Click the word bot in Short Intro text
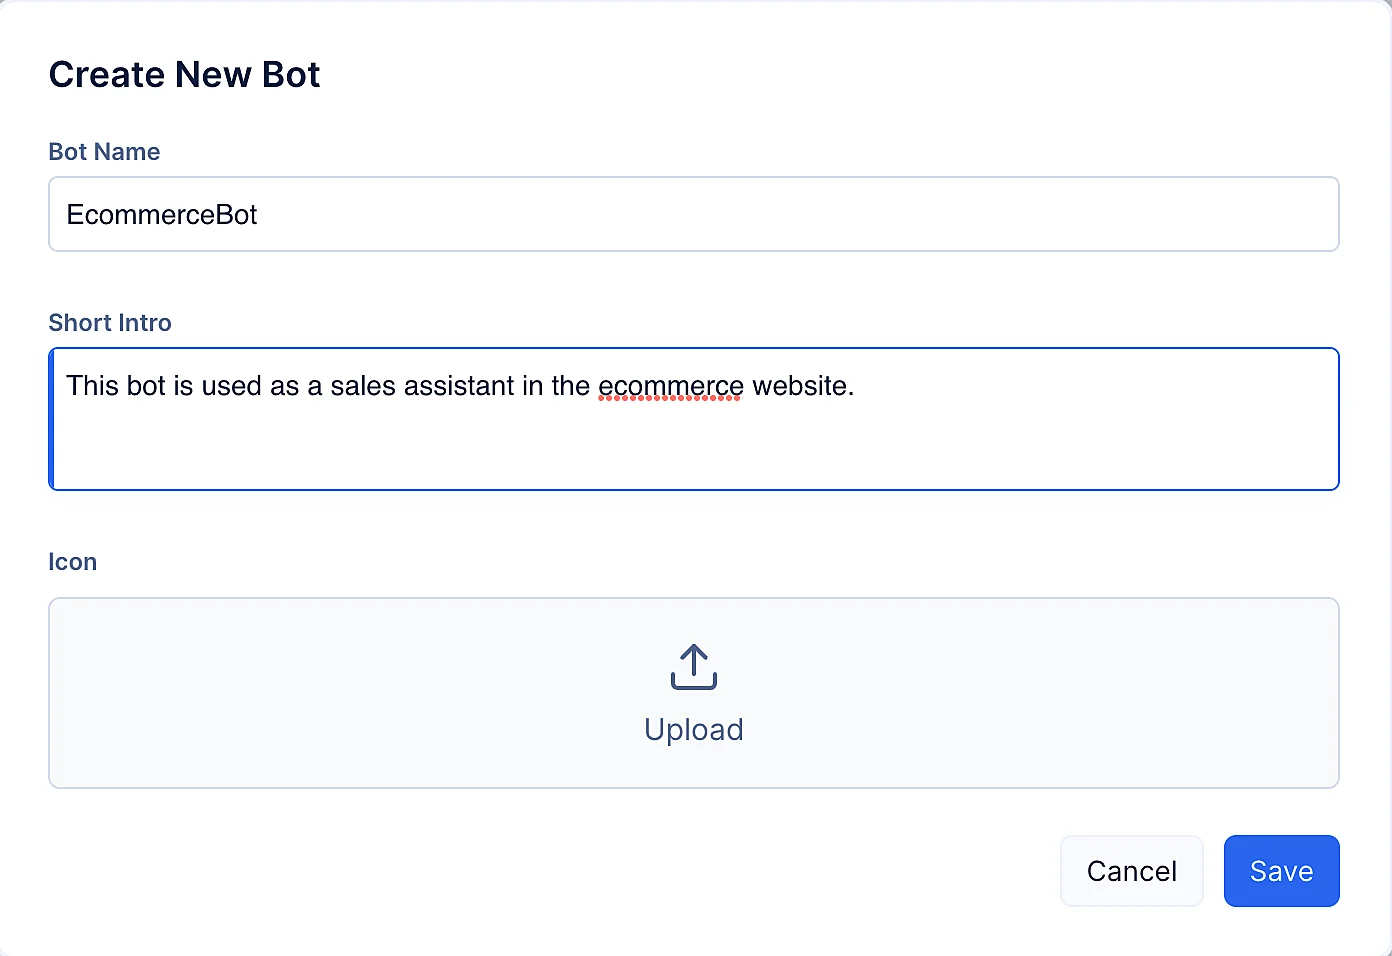Viewport: 1392px width, 956px height. 146,386
